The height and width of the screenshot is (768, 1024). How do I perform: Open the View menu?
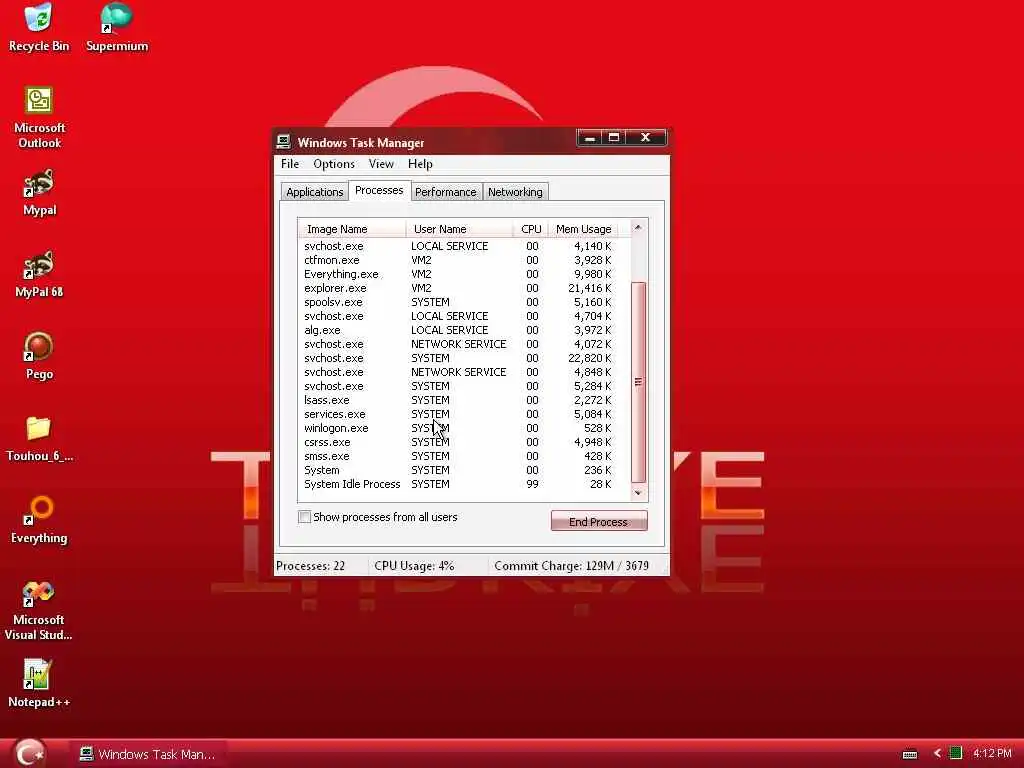pos(381,164)
